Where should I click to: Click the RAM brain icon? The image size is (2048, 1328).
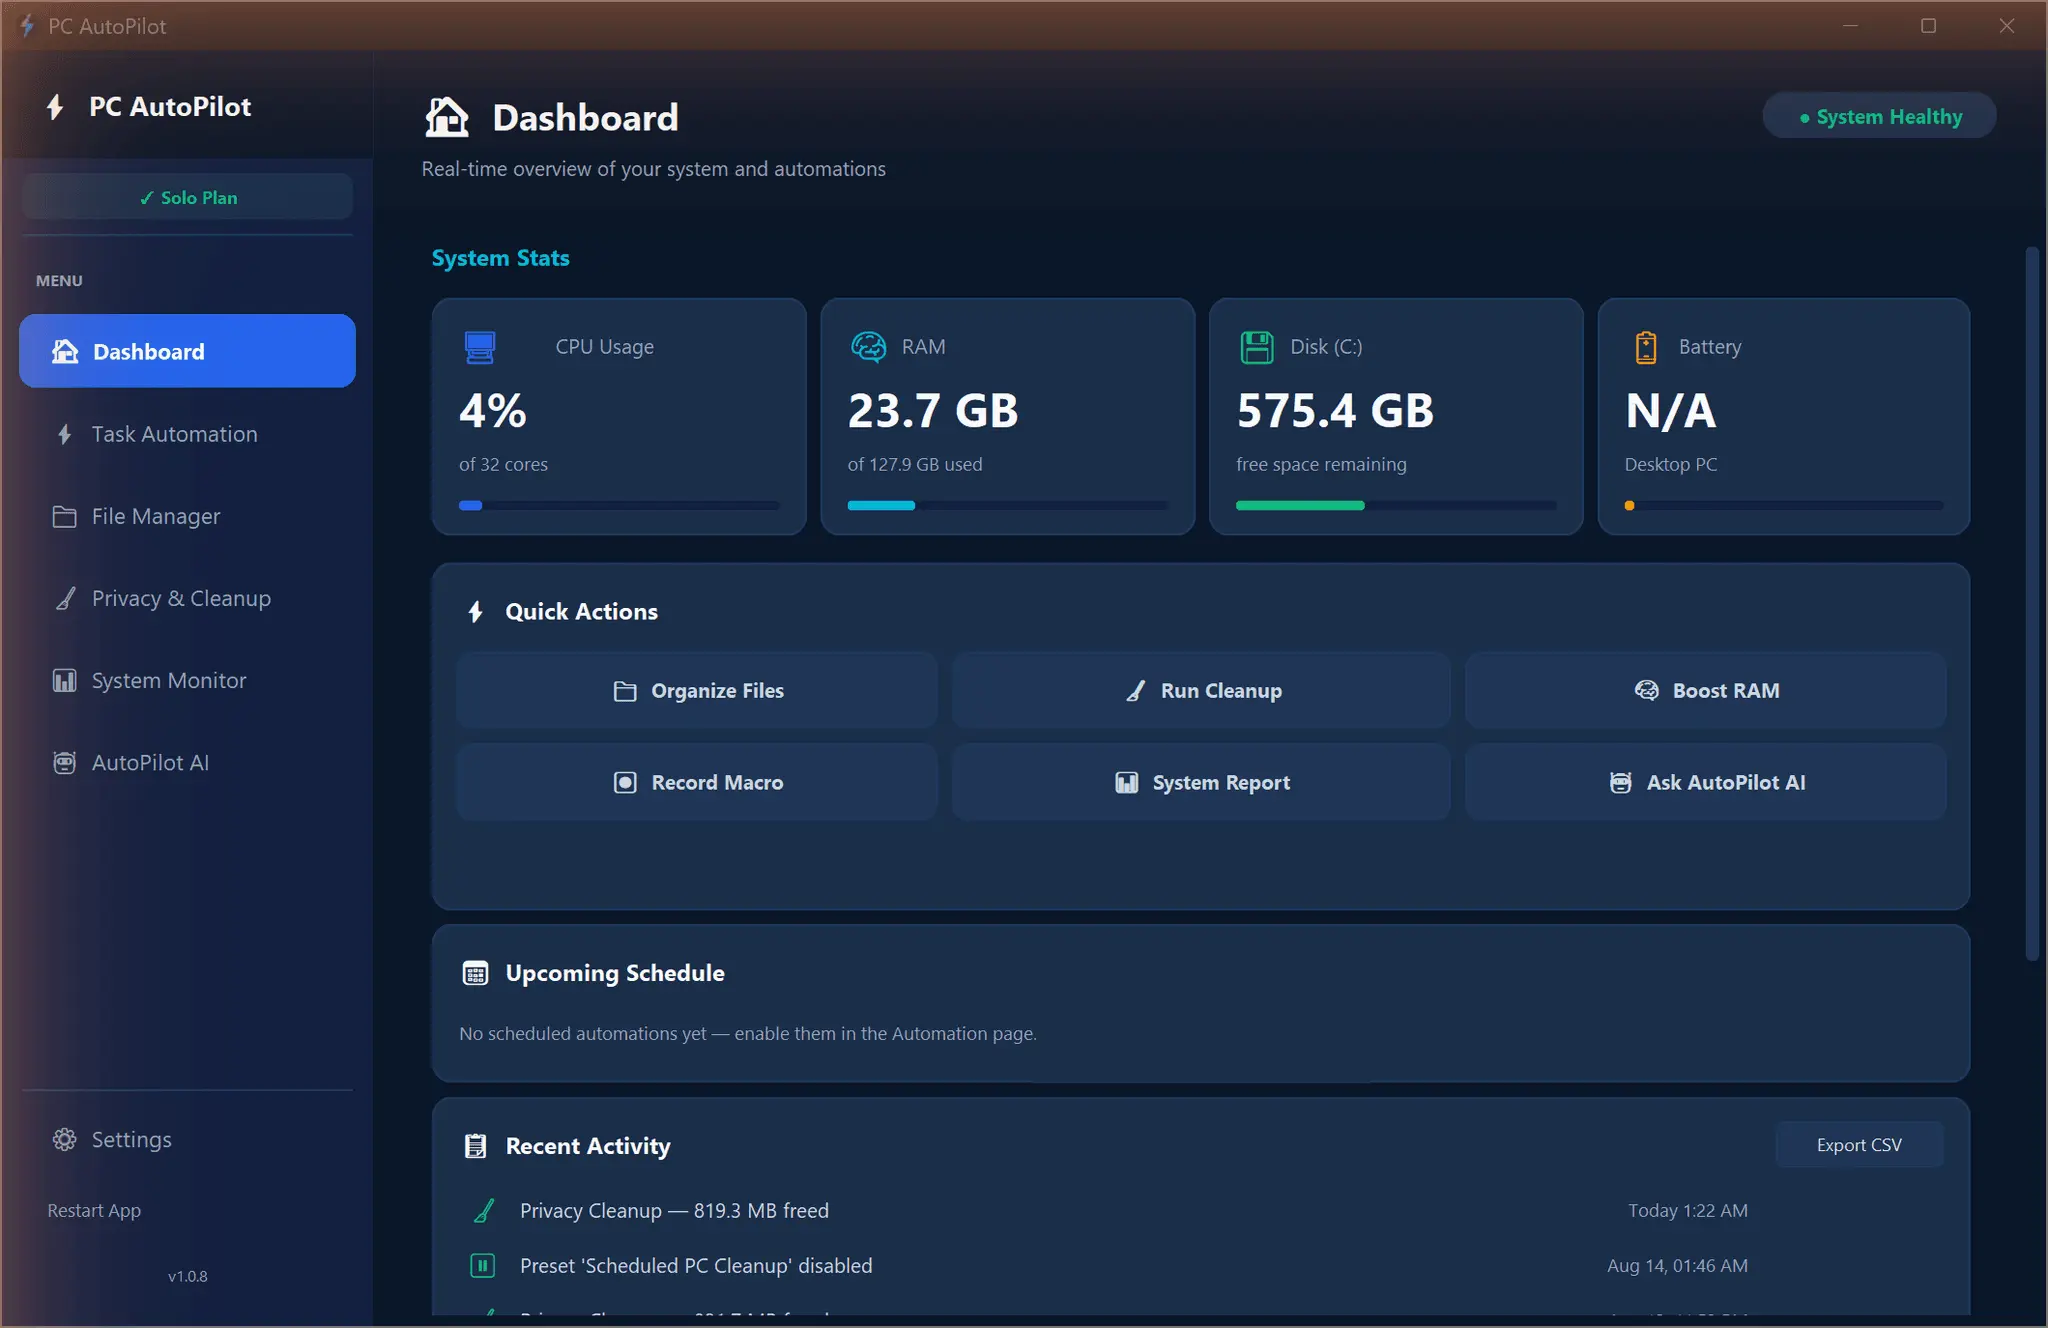pyautogui.click(x=868, y=347)
